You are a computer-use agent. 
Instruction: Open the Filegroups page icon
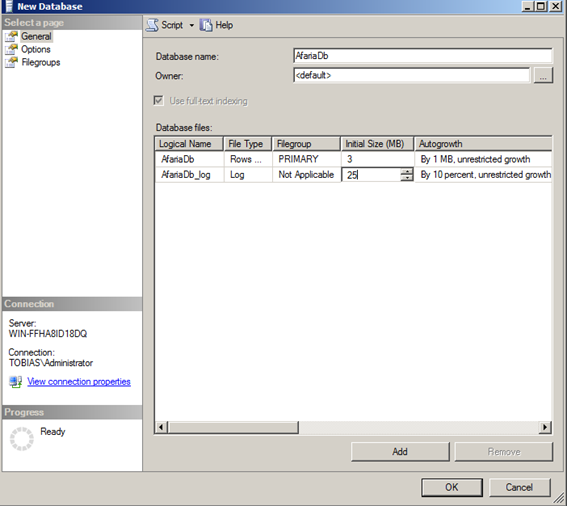(x=11, y=62)
